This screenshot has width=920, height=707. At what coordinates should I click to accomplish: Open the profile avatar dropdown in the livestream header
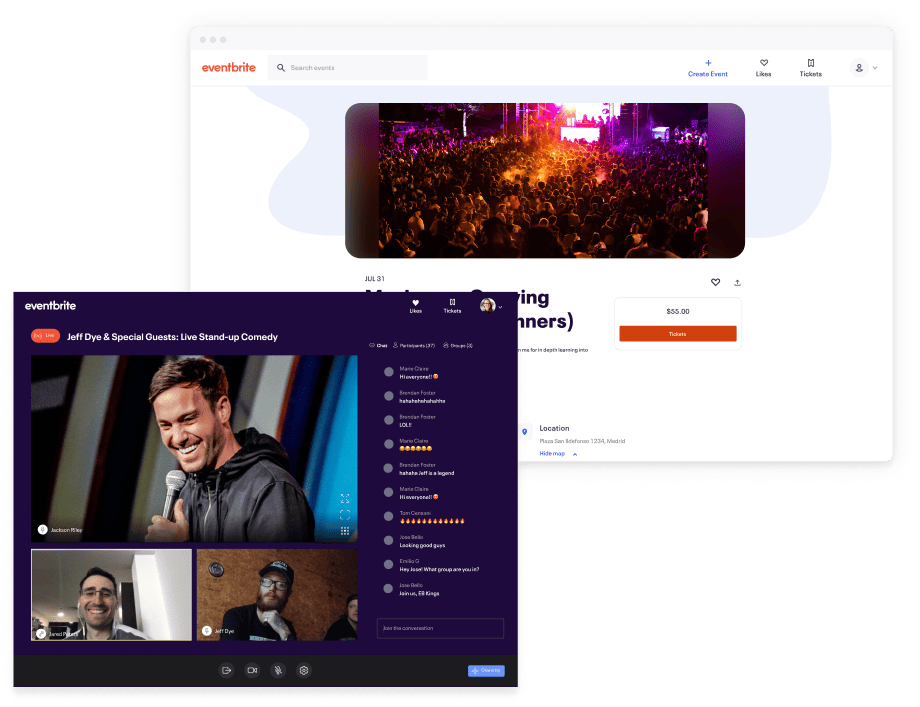(x=487, y=306)
